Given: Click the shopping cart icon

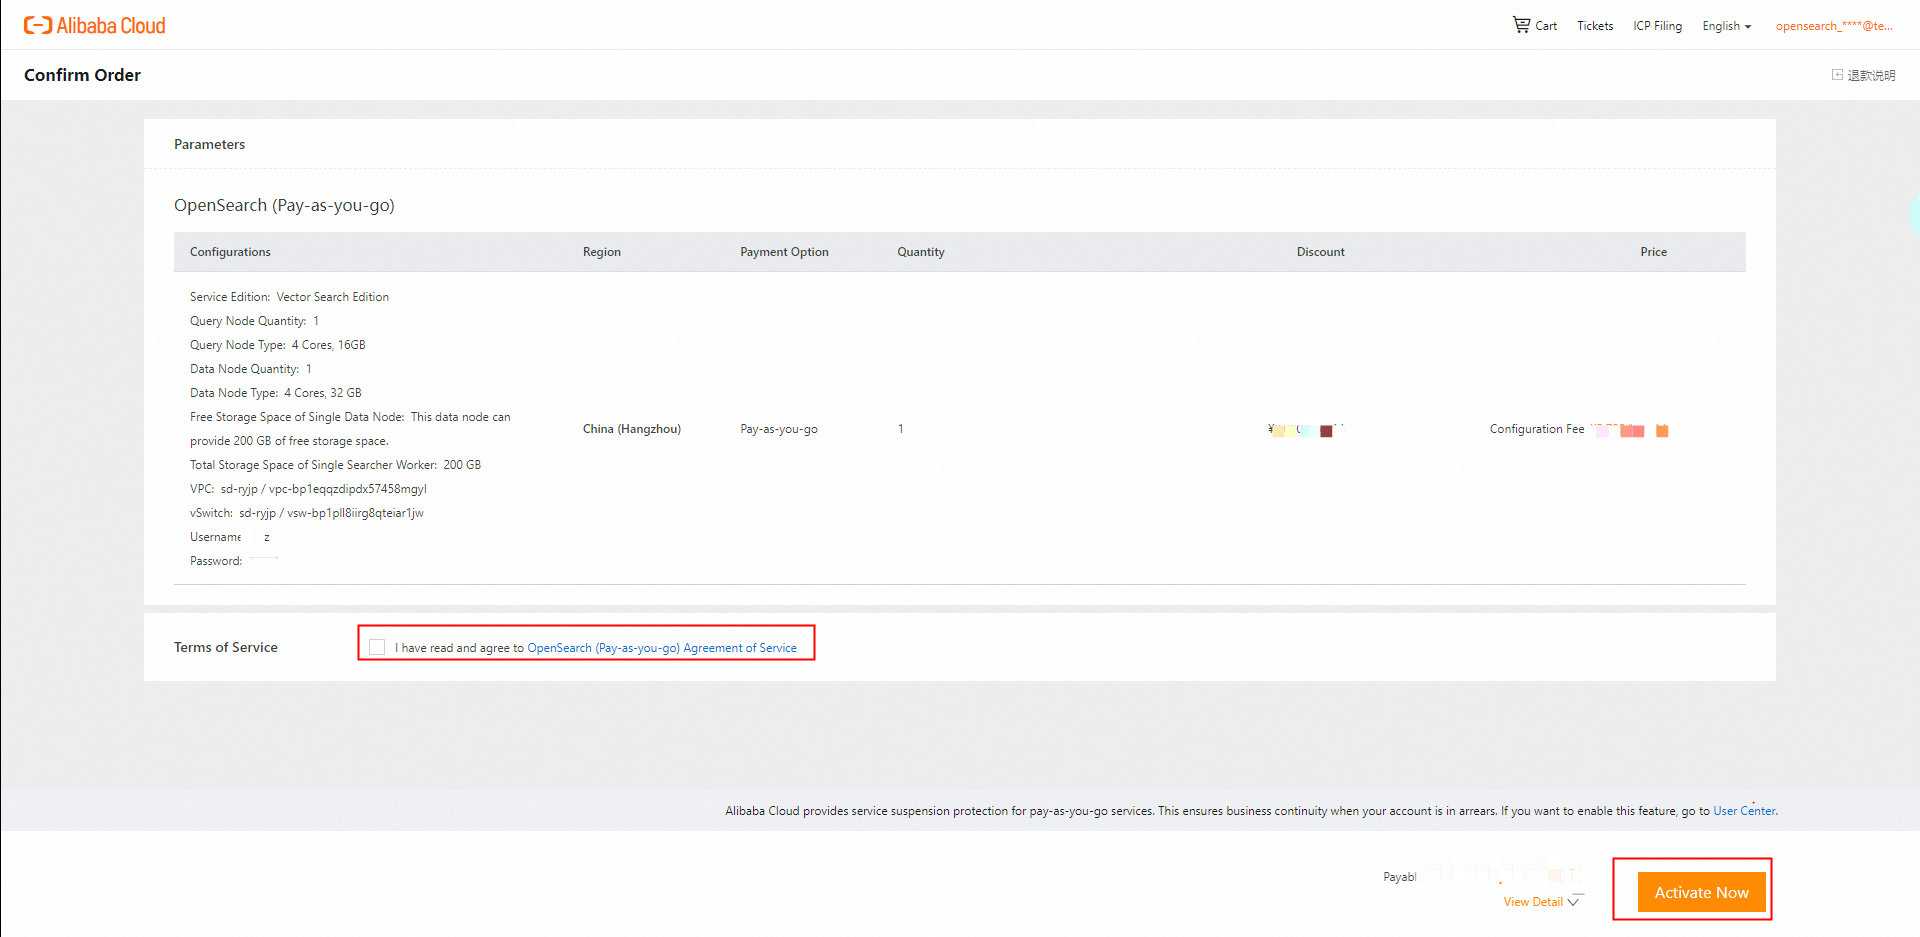Looking at the screenshot, I should [x=1521, y=25].
